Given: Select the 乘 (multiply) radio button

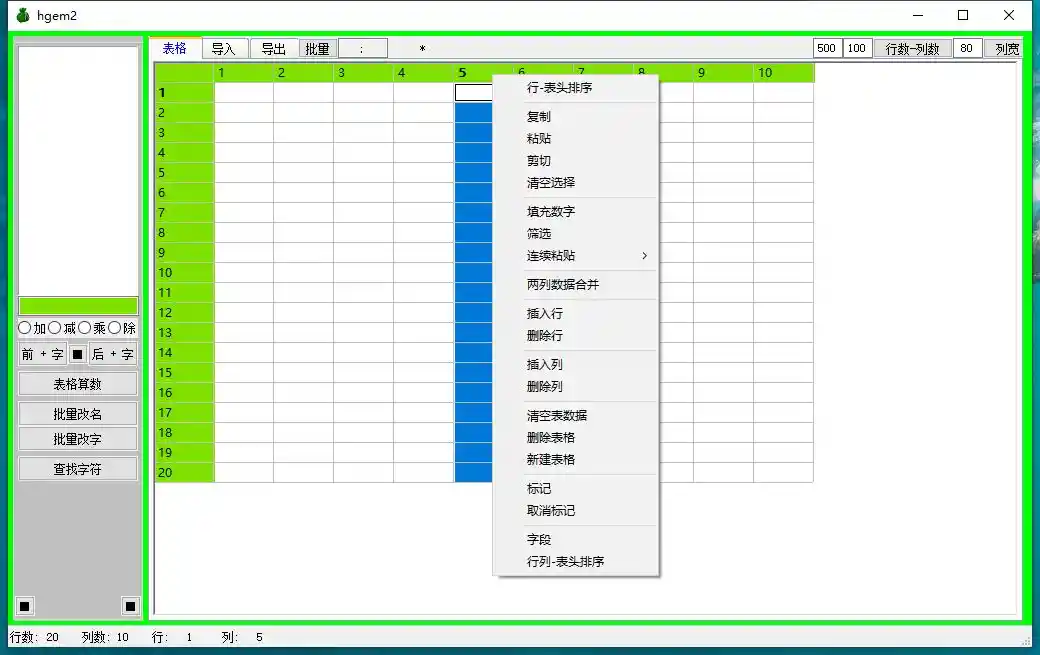Looking at the screenshot, I should coord(84,328).
